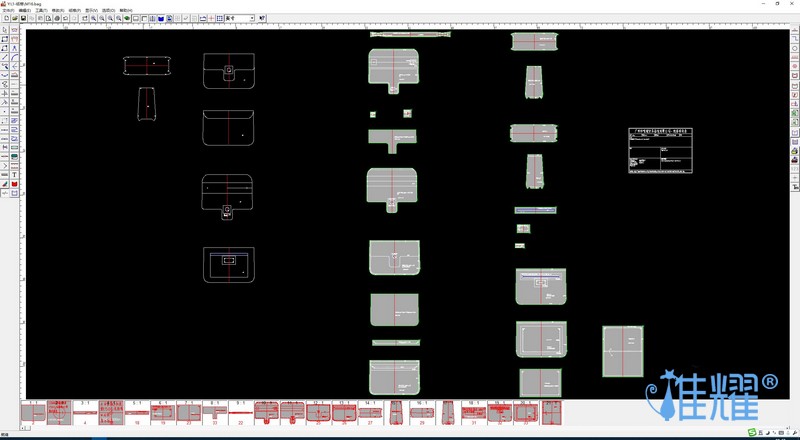Click the green oval icon in top toolbar
800x440 pixels.
[x=127, y=18]
